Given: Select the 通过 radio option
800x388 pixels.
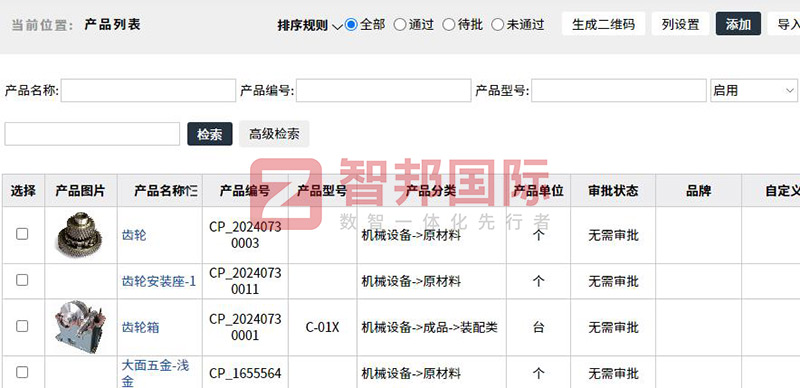Looking at the screenshot, I should pos(400,25).
